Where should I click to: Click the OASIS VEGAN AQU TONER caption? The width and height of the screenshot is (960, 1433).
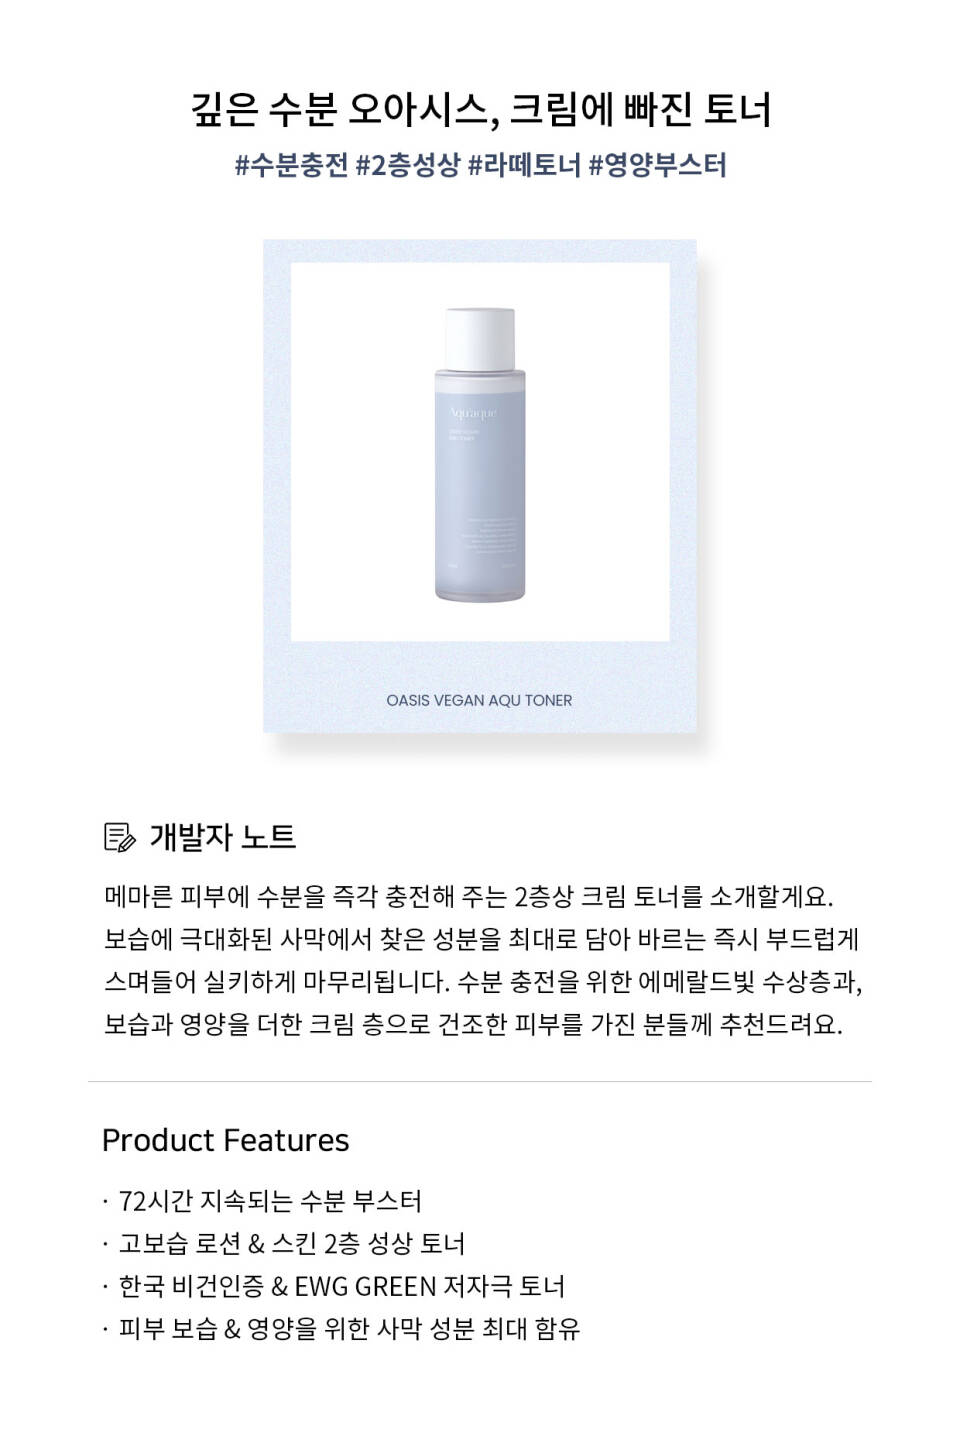click(x=479, y=700)
